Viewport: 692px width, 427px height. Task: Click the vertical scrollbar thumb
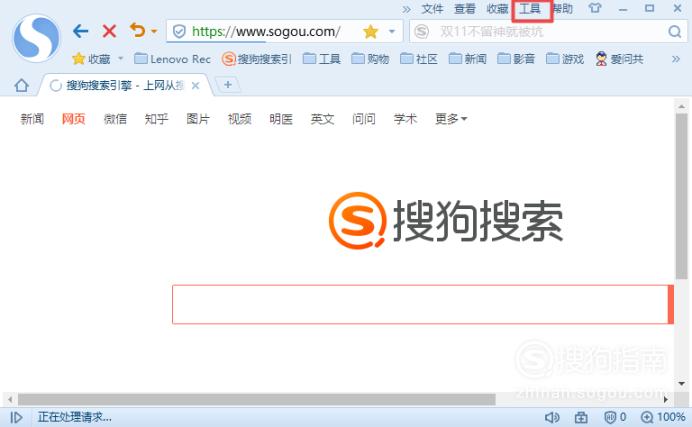click(681, 196)
